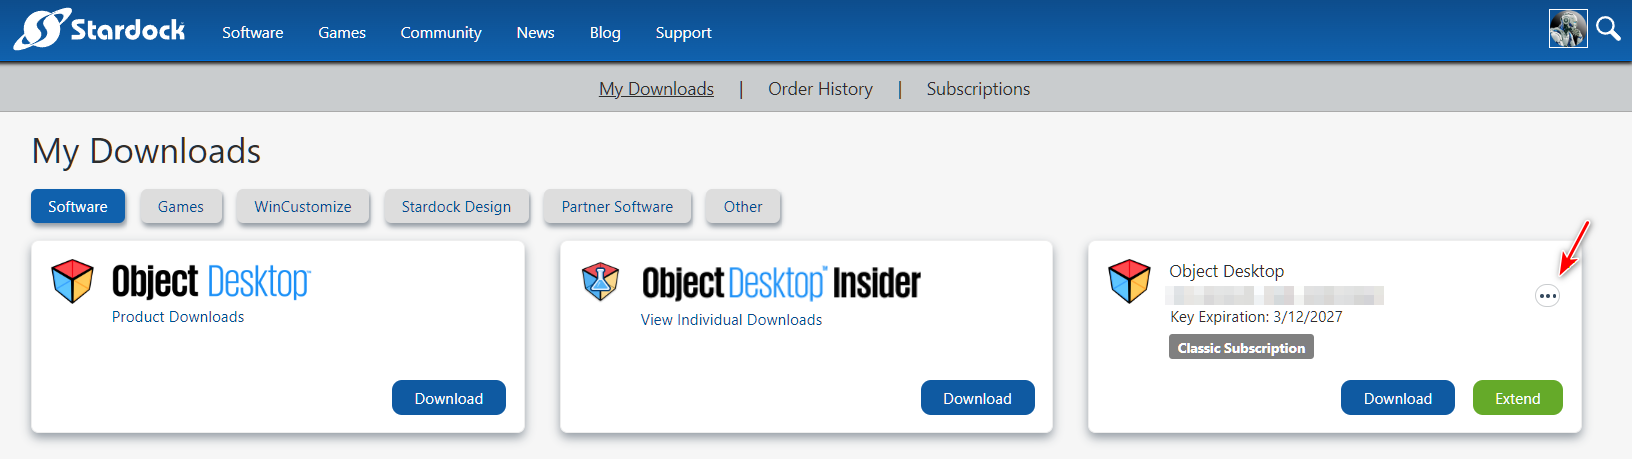Click the Product Downloads link
The height and width of the screenshot is (459, 1632).
(x=178, y=317)
